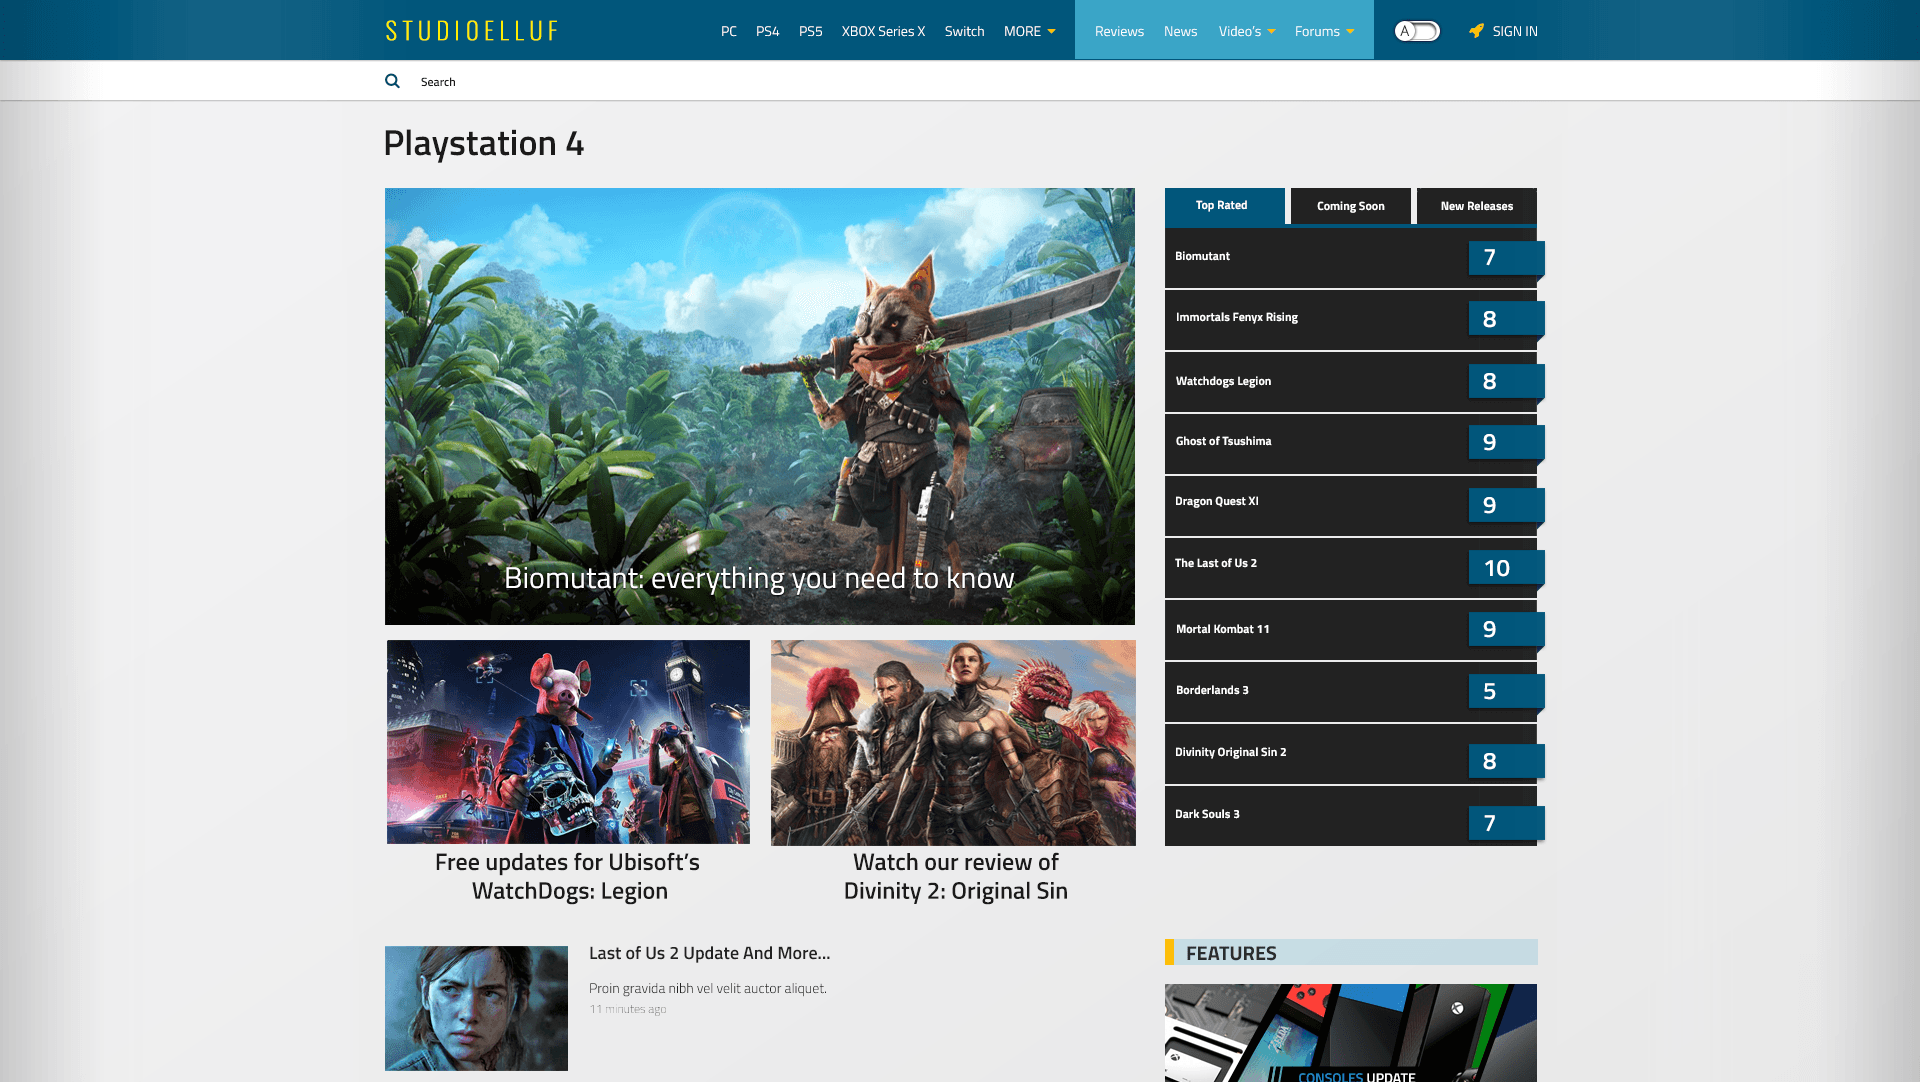The height and width of the screenshot is (1082, 1920).
Task: Switch to the New Releases tab
Action: point(1477,206)
